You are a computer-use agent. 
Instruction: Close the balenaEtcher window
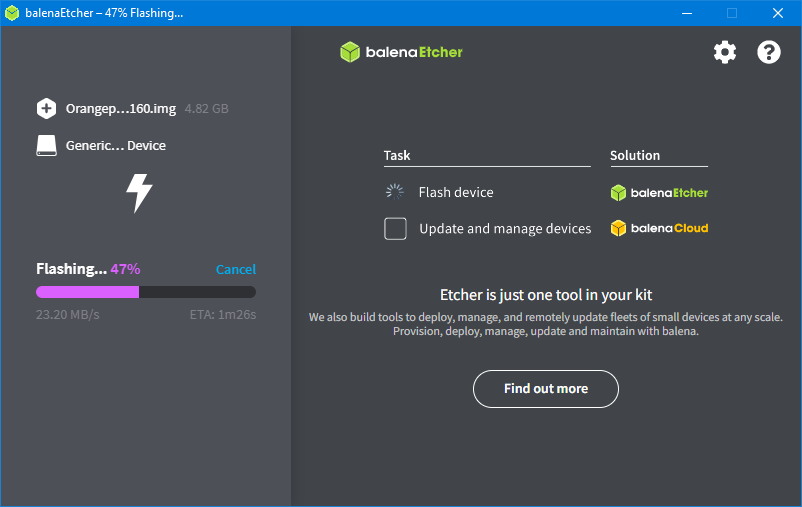pos(778,13)
